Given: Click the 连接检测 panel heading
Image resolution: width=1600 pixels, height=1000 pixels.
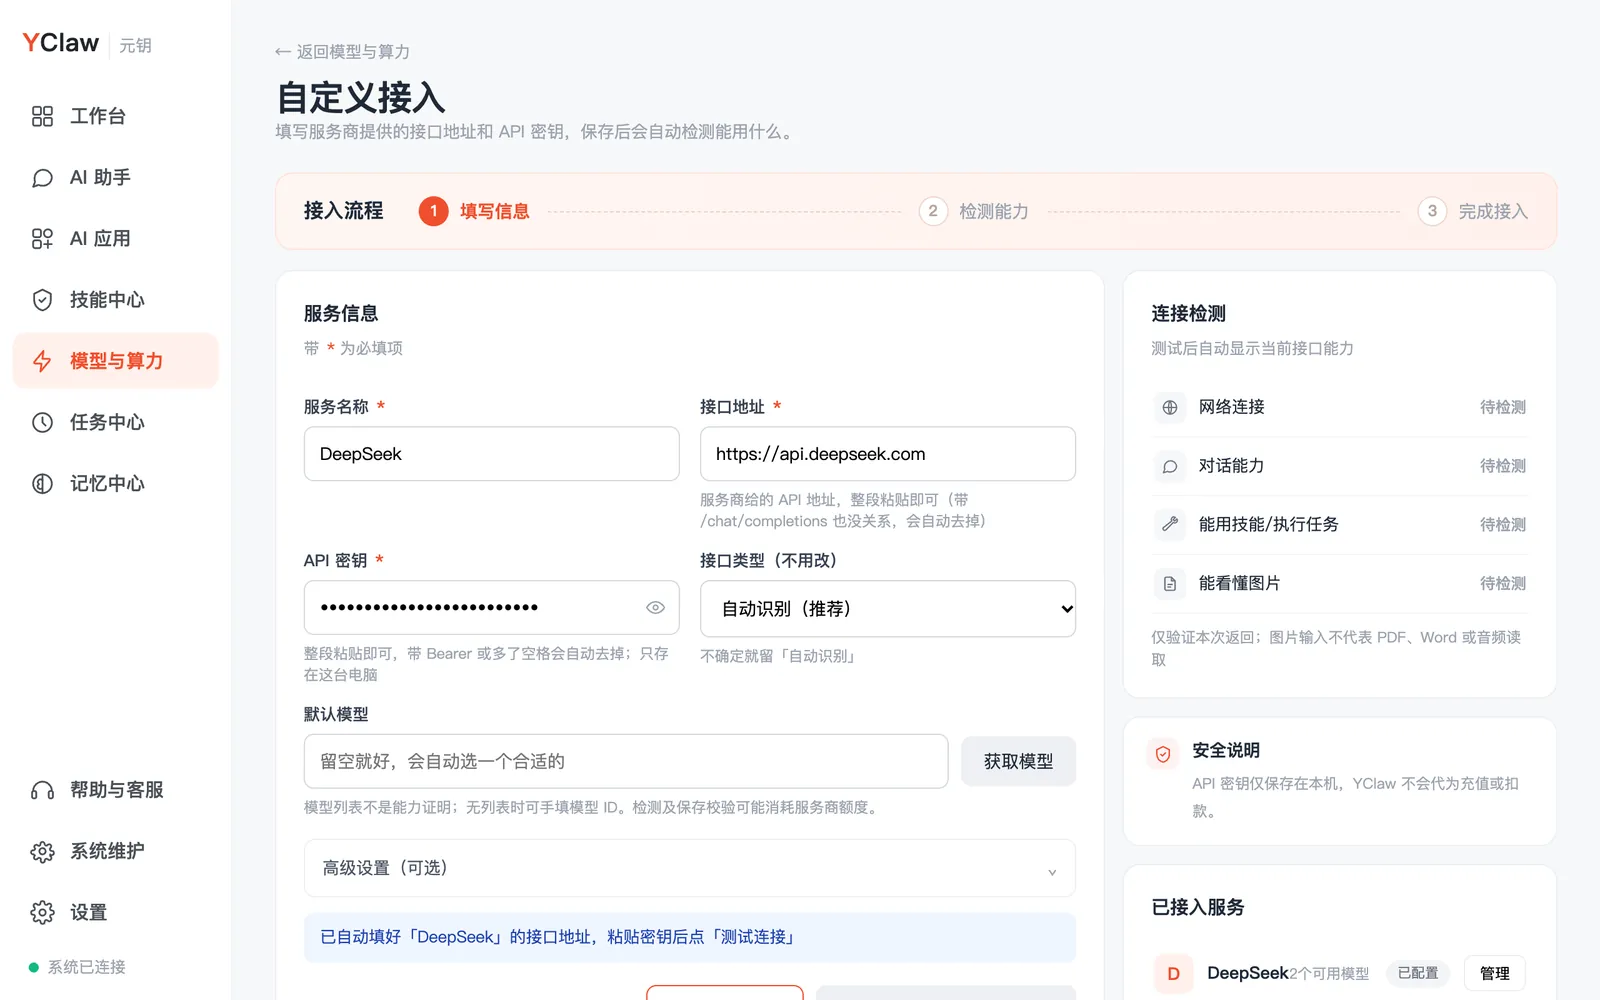Looking at the screenshot, I should tap(1189, 313).
